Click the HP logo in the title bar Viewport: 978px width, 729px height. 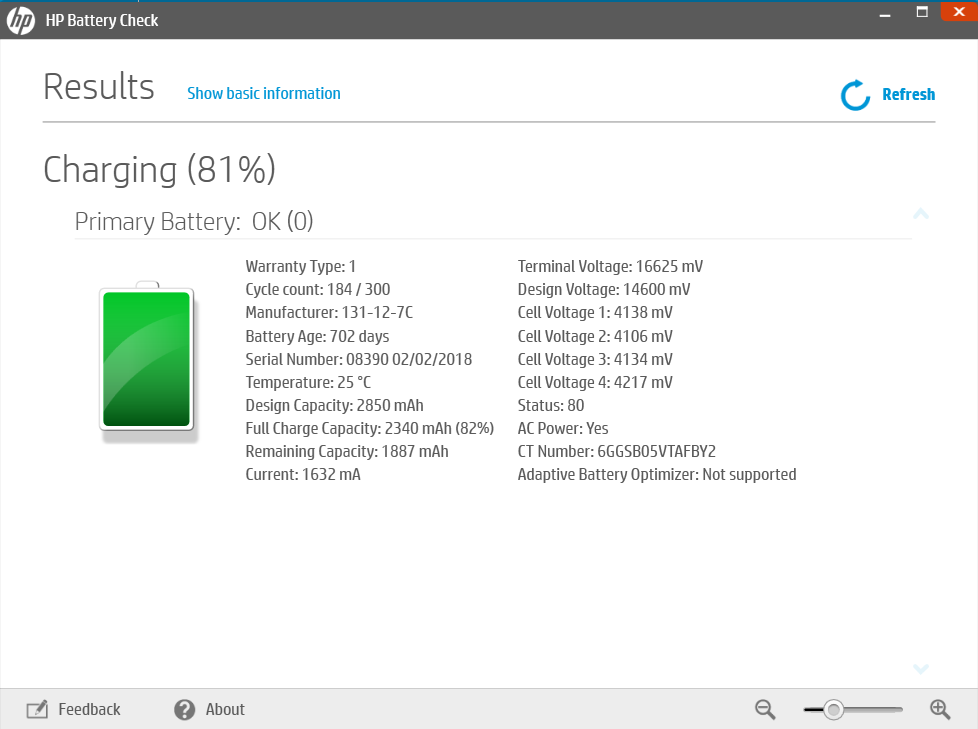pos(21,19)
